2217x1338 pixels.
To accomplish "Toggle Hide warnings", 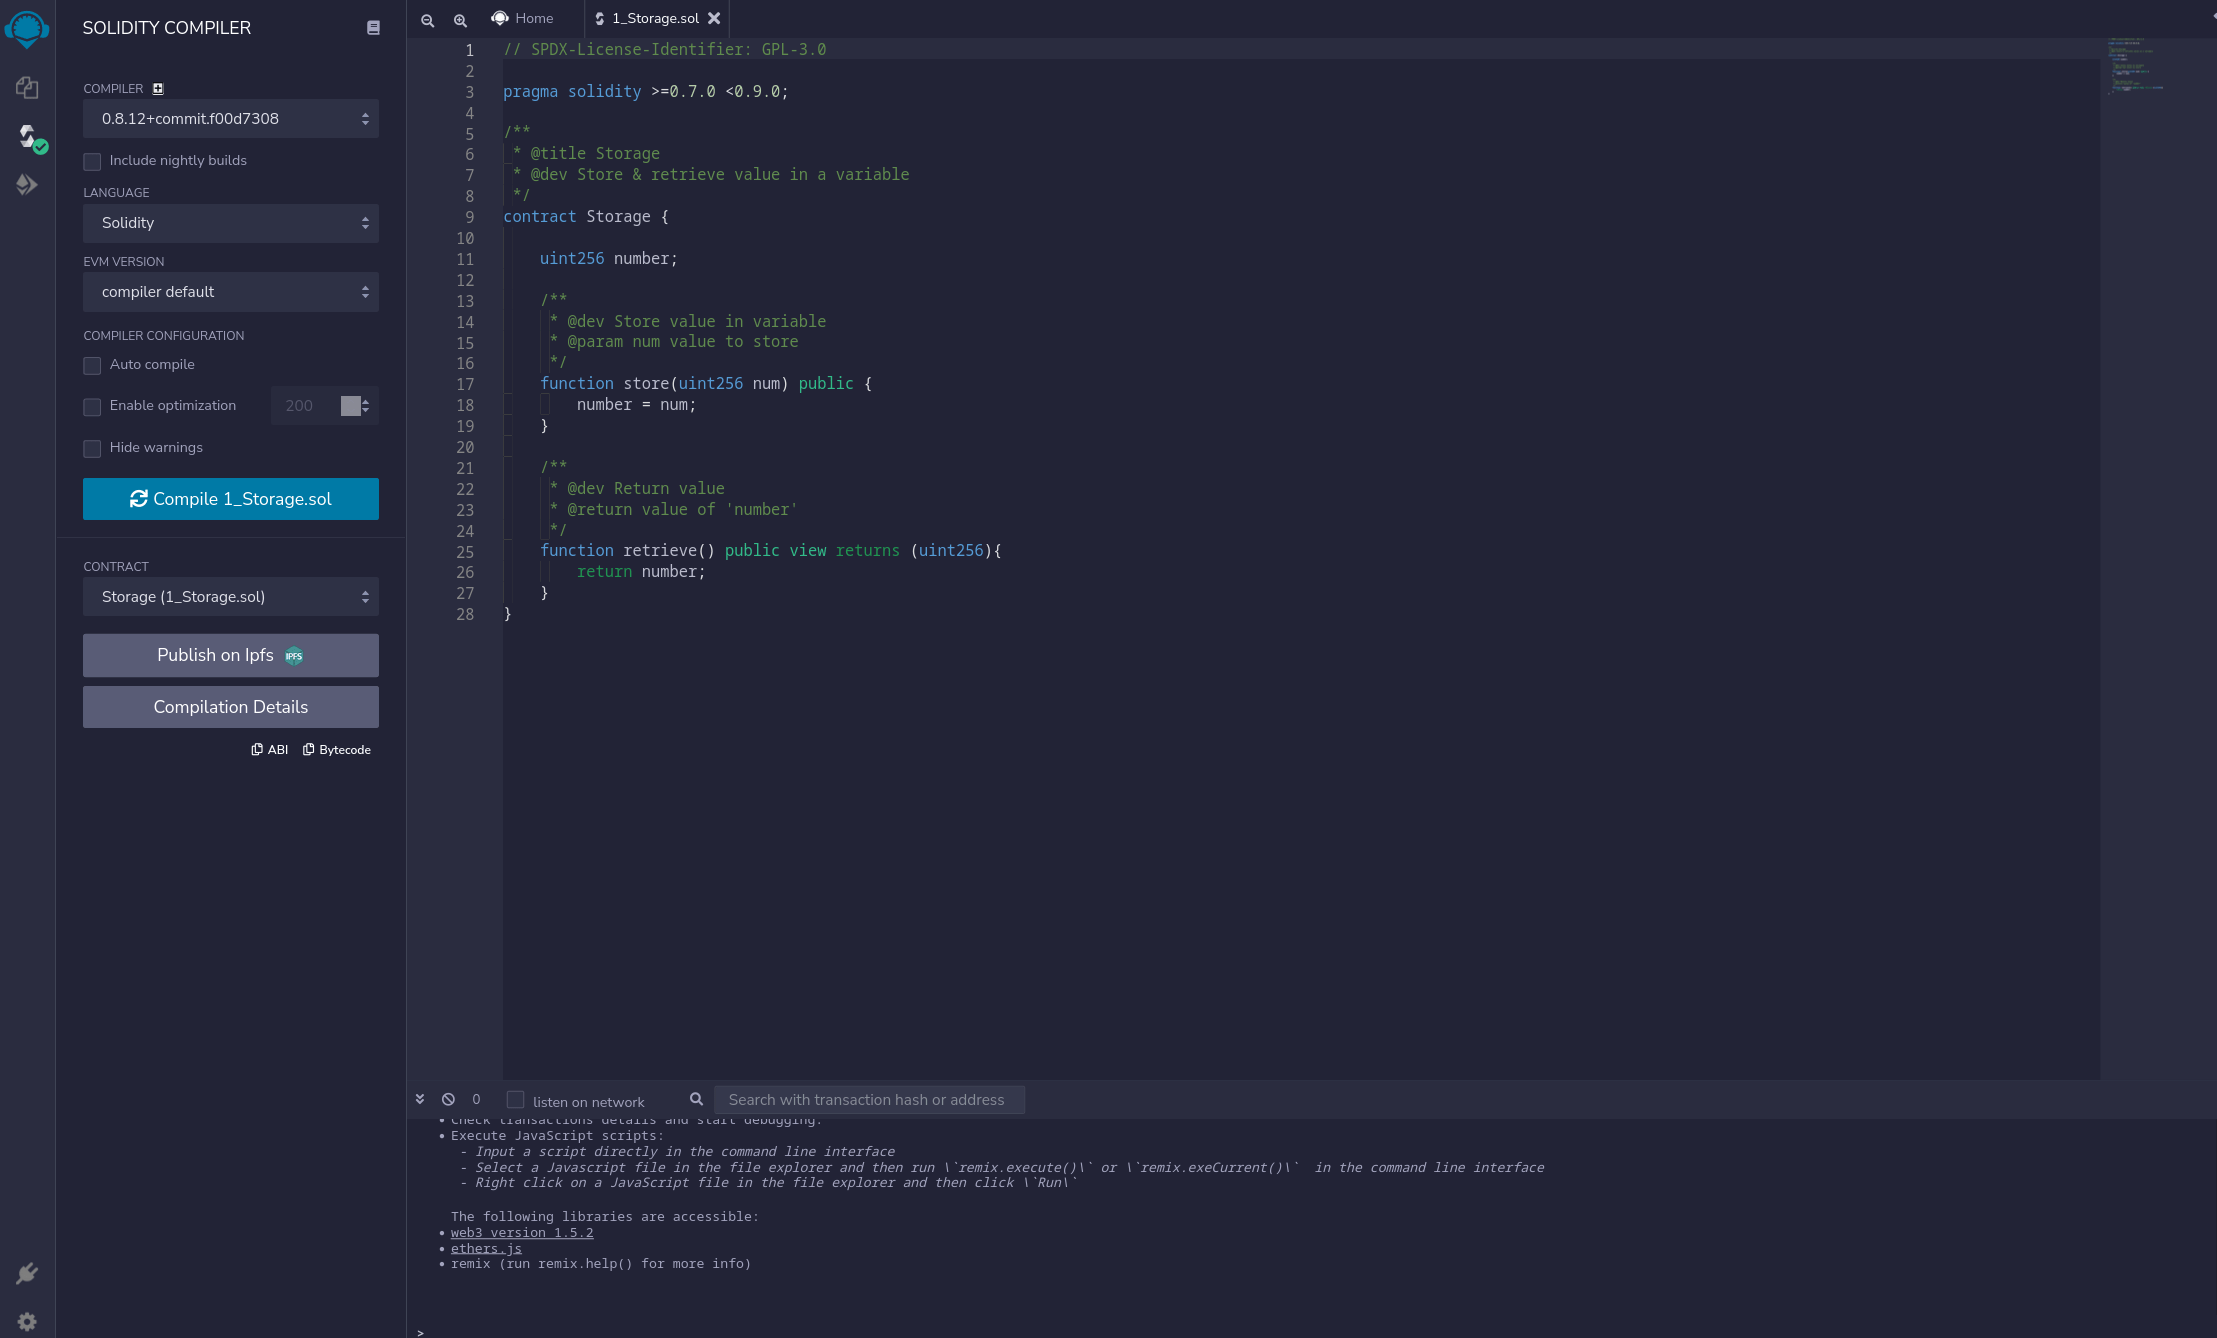I will tap(92, 449).
